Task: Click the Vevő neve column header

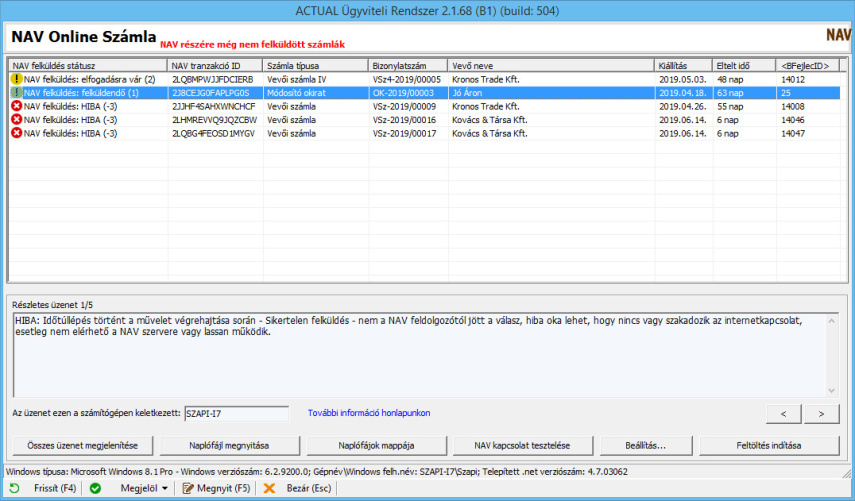Action: click(550, 65)
